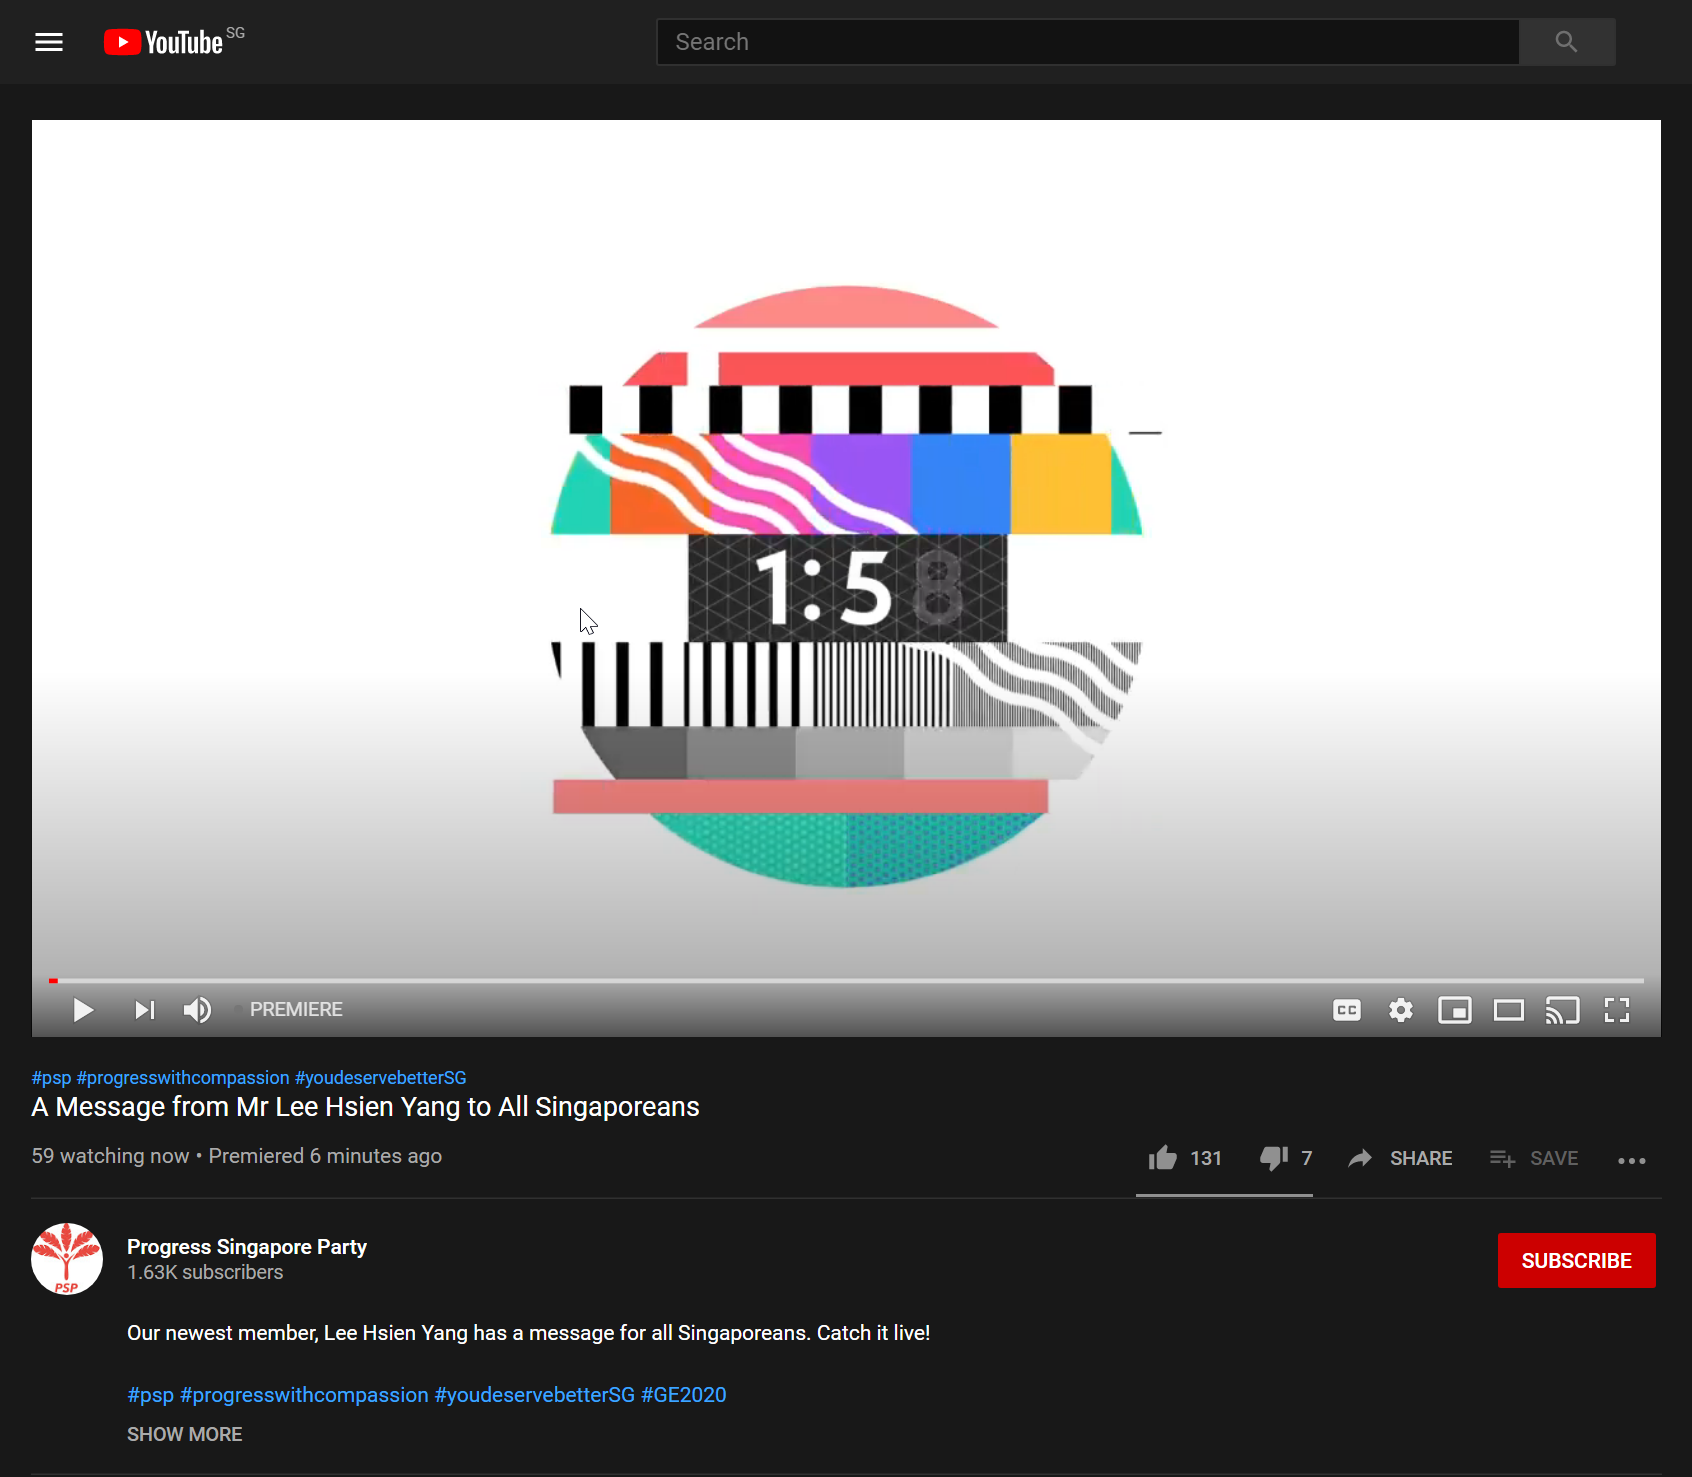Click the search magnifier button
The height and width of the screenshot is (1477, 1692).
pos(1566,42)
